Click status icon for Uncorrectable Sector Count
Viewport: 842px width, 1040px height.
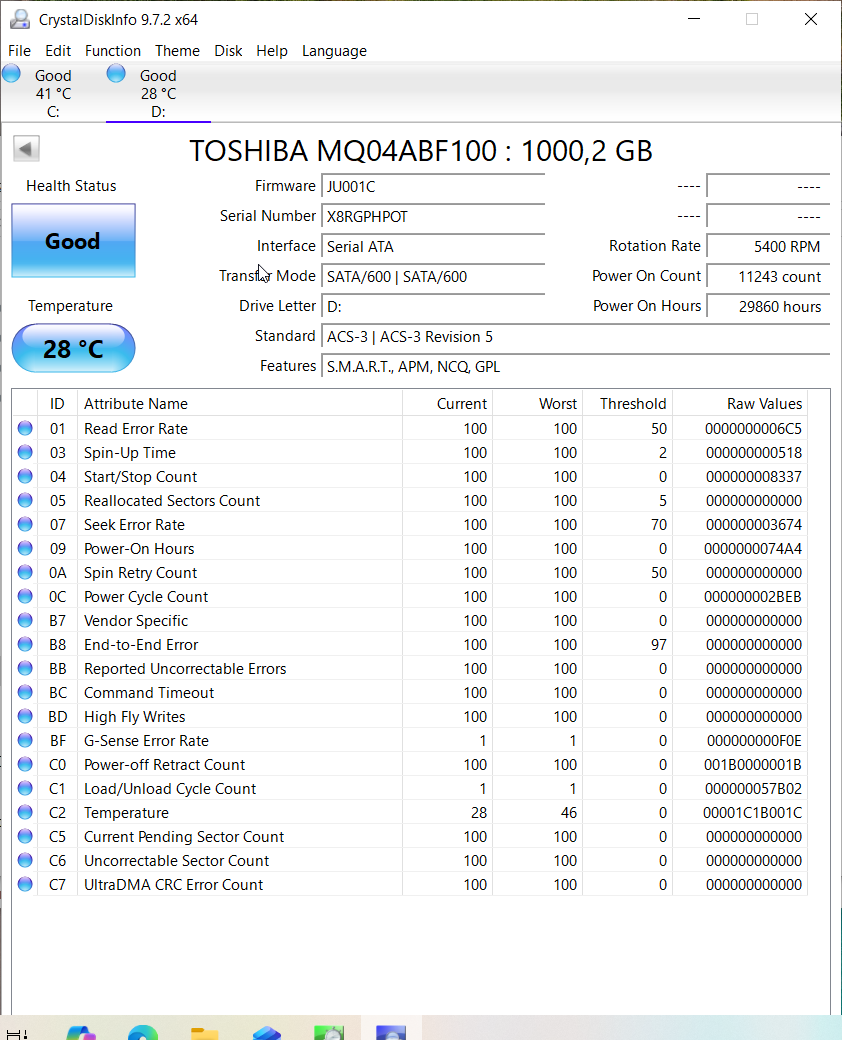point(25,860)
